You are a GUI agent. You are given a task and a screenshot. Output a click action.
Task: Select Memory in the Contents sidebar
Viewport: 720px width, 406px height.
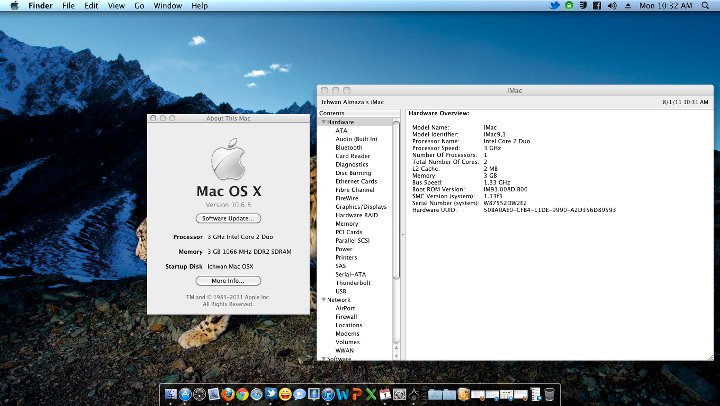[x=347, y=224]
